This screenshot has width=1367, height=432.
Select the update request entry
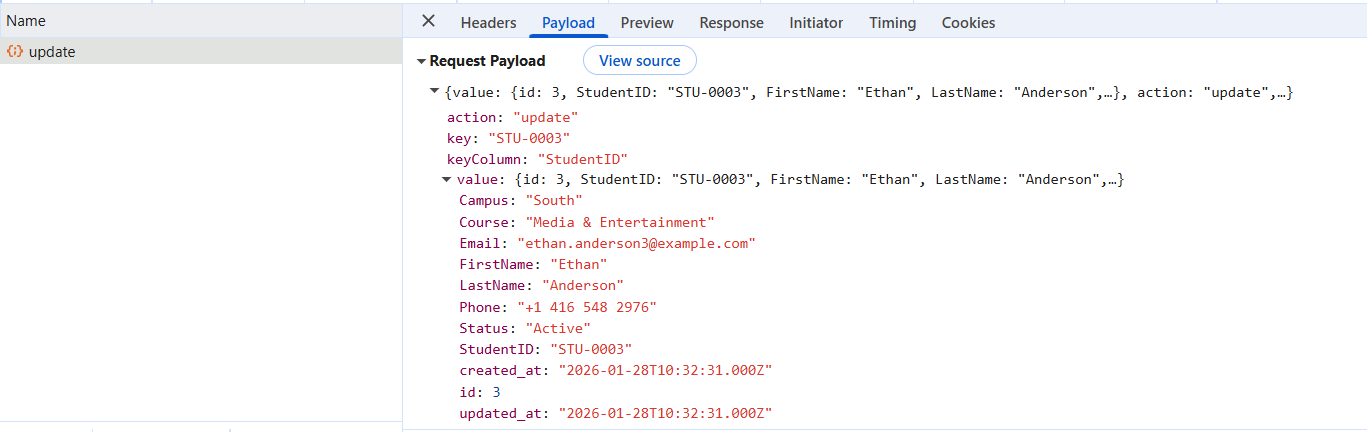[x=201, y=52]
